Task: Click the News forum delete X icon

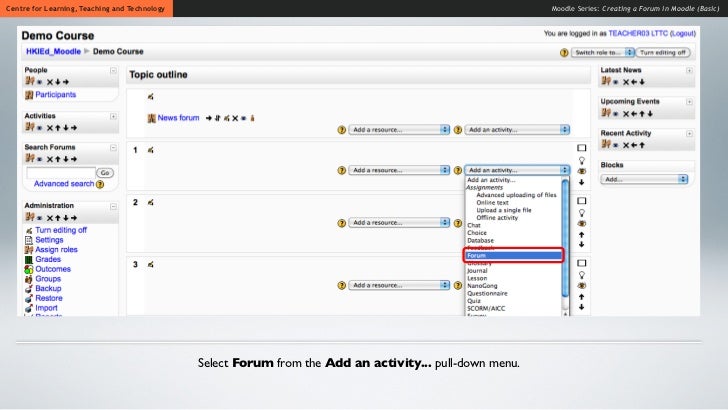Action: click(235, 118)
